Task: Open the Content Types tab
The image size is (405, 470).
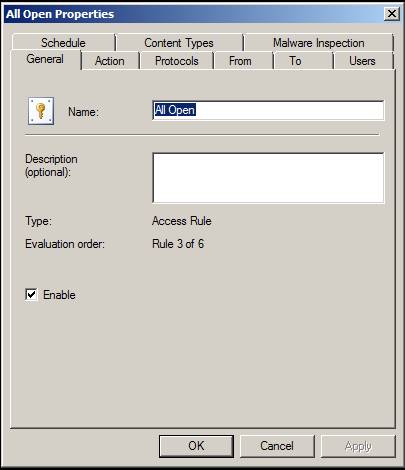Action: pyautogui.click(x=179, y=43)
